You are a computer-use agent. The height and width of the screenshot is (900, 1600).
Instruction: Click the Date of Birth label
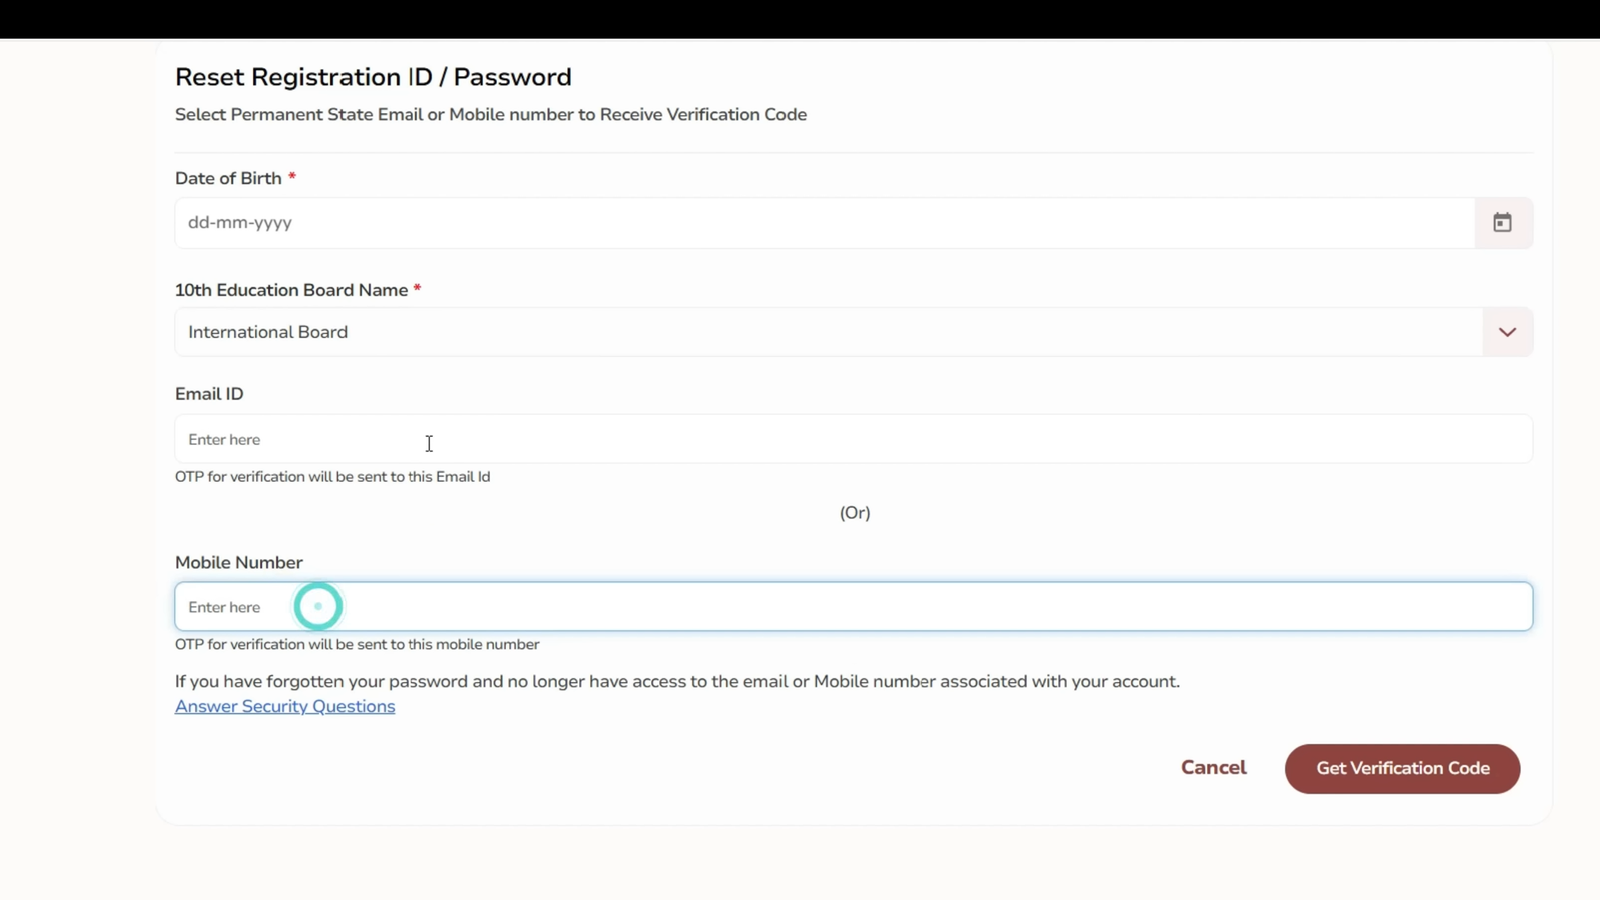[228, 179]
